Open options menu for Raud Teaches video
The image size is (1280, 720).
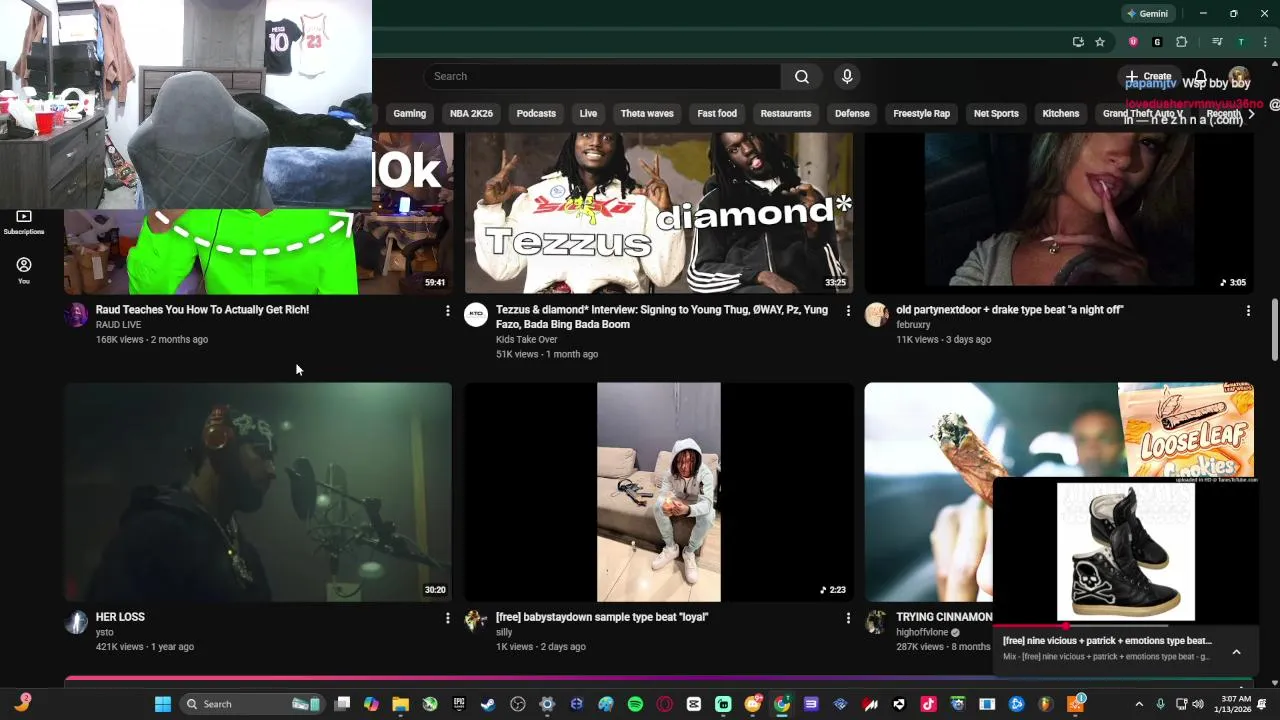click(x=447, y=311)
